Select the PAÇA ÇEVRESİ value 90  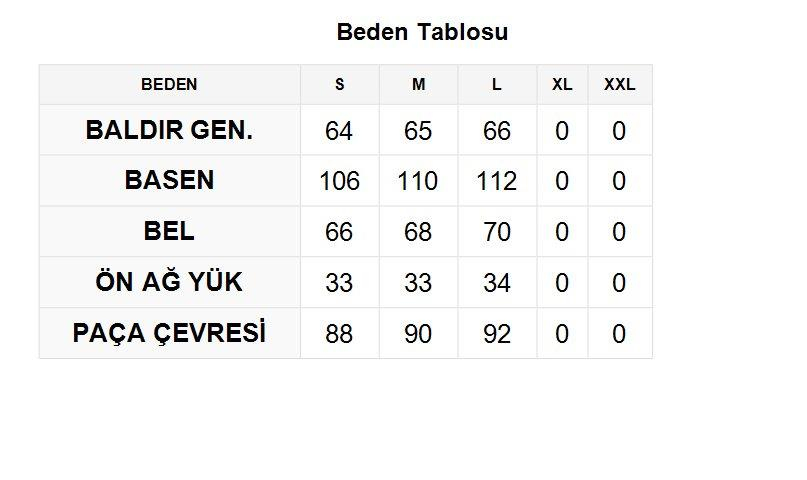pyautogui.click(x=418, y=334)
